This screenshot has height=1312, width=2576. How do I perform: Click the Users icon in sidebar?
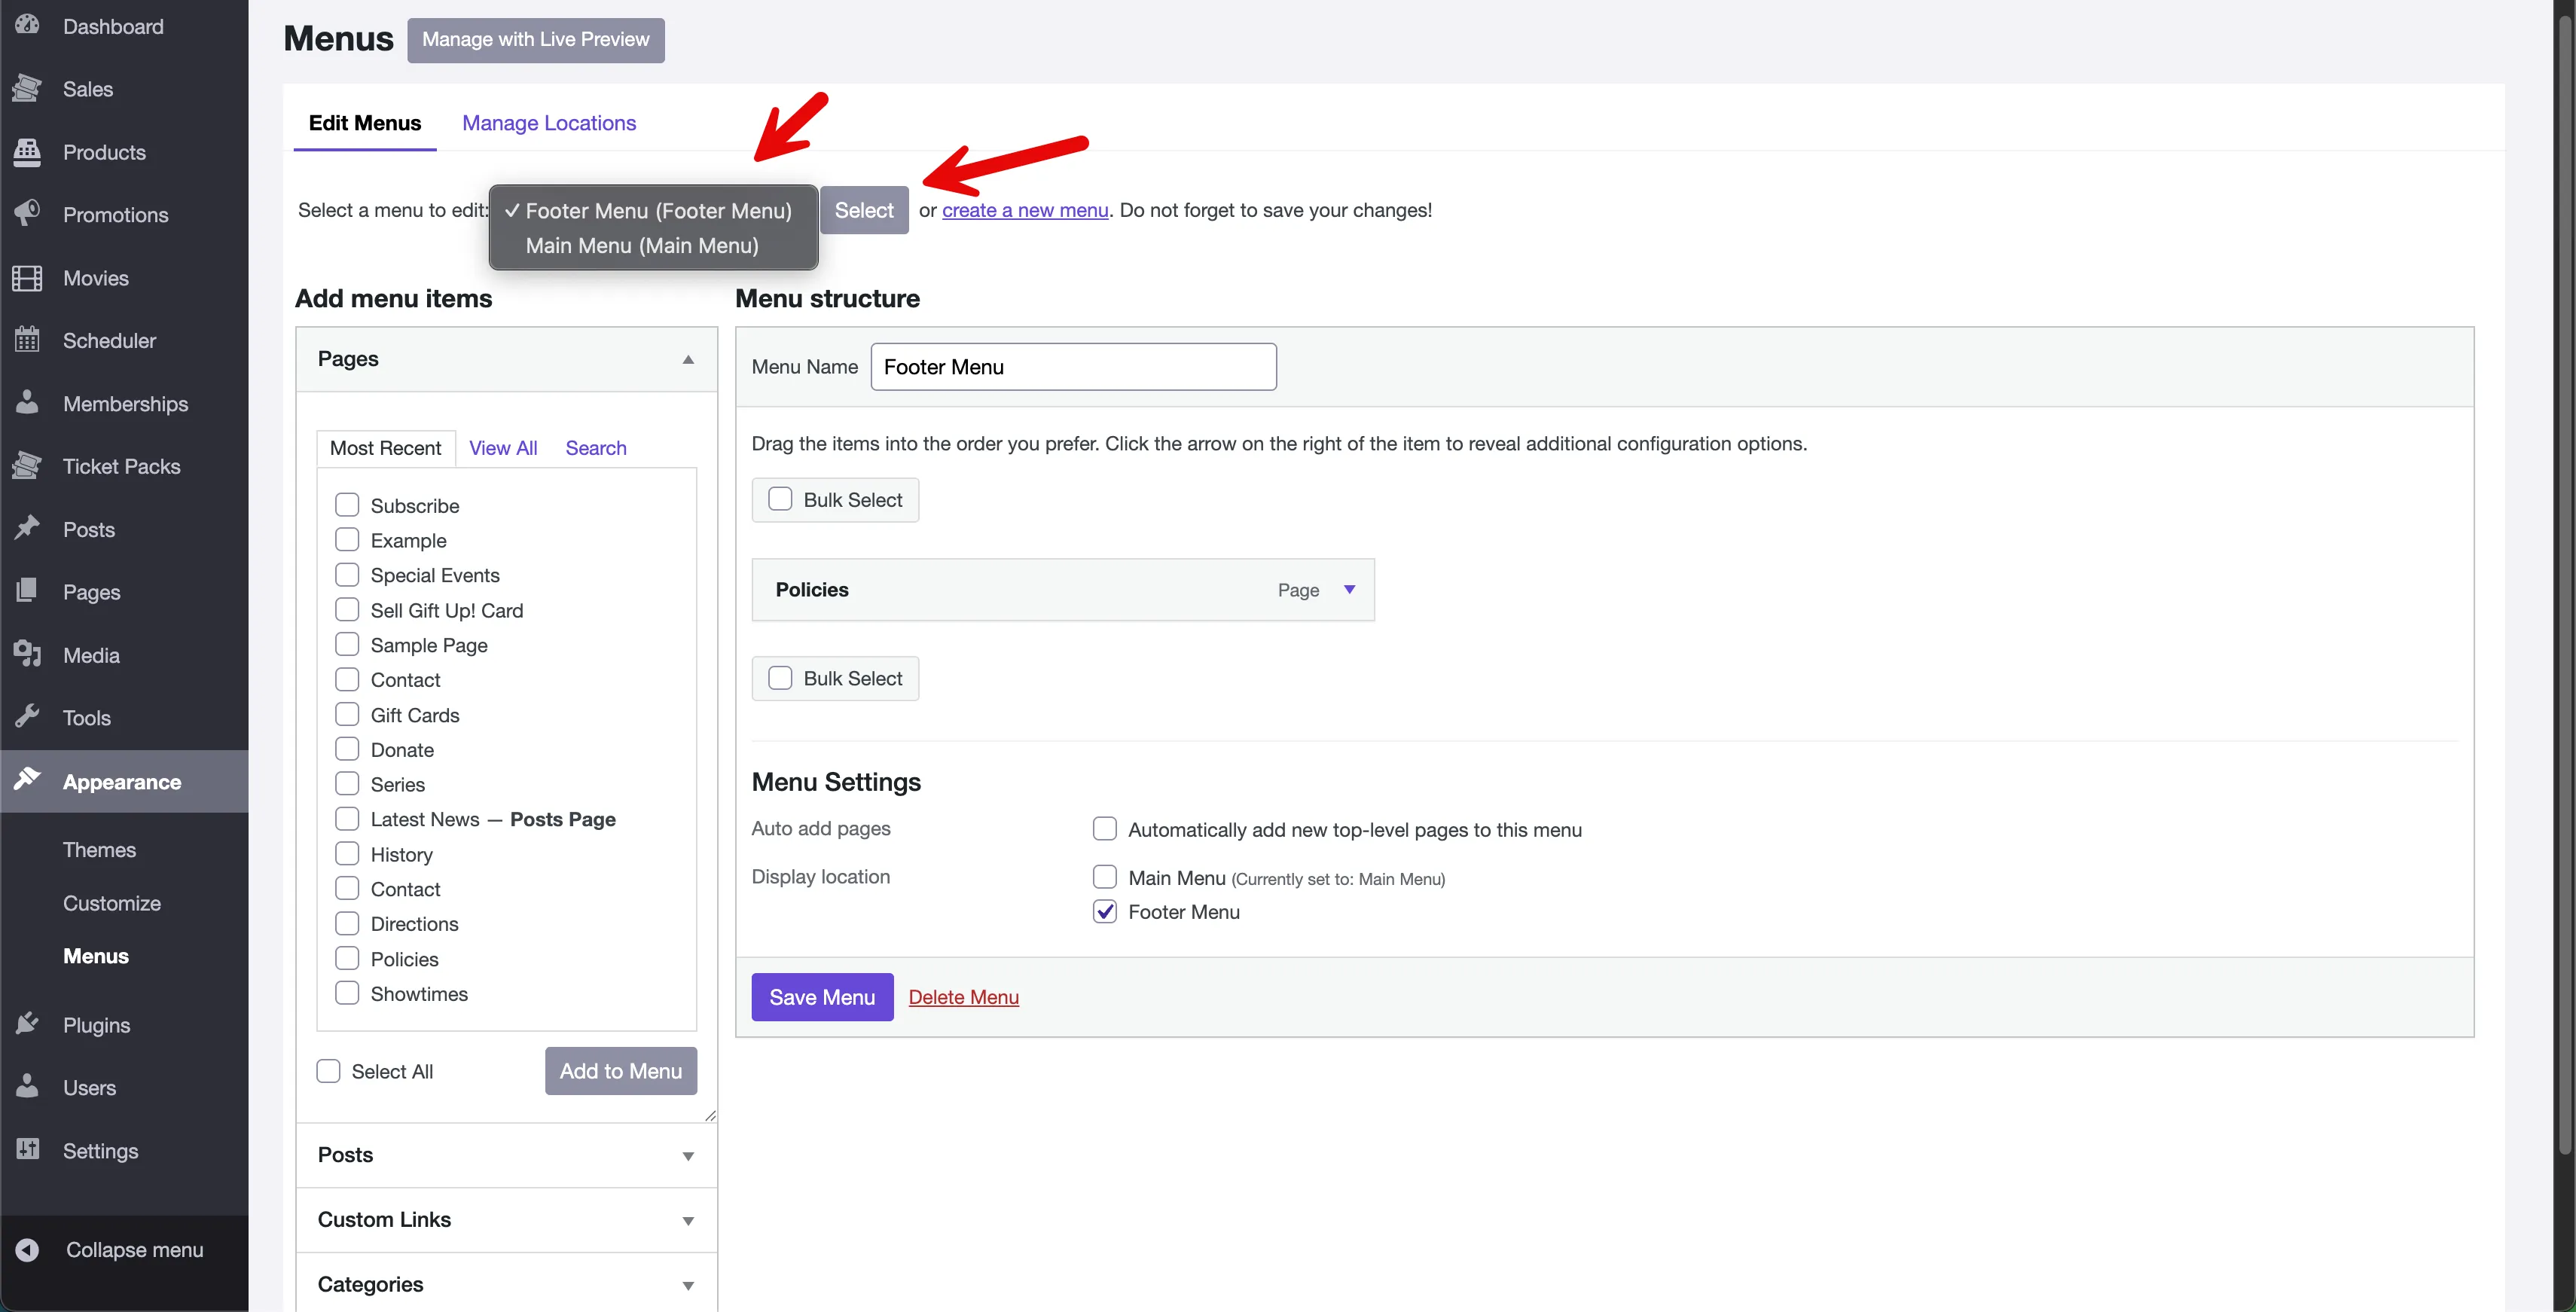pyautogui.click(x=27, y=1087)
